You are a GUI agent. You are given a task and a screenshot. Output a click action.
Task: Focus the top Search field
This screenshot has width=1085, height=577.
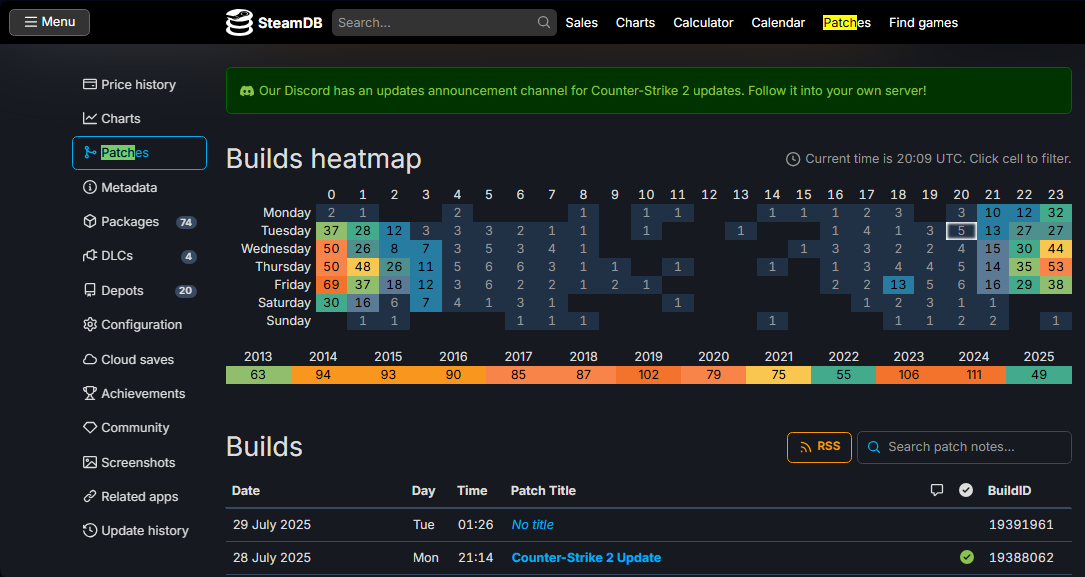coord(444,22)
